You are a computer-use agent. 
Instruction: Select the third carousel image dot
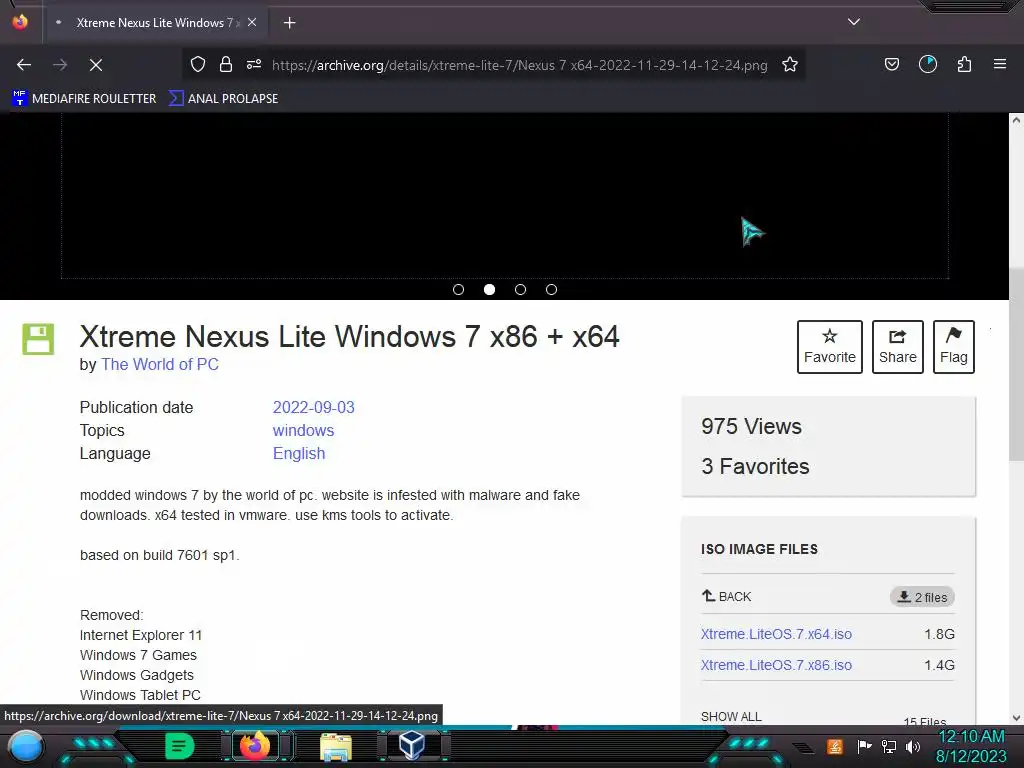[520, 289]
